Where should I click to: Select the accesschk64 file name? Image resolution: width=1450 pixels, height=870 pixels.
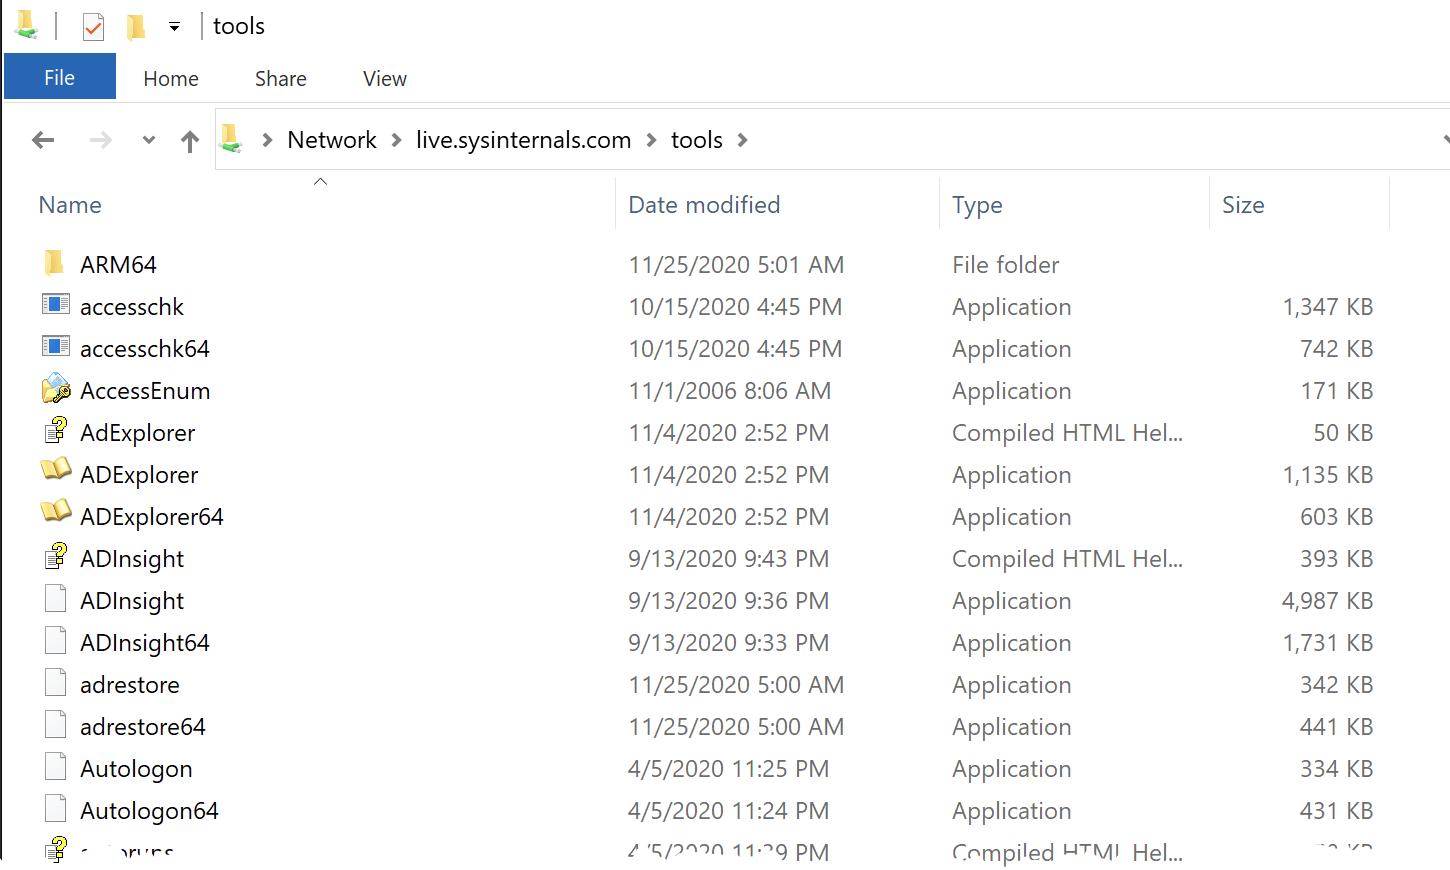(145, 349)
